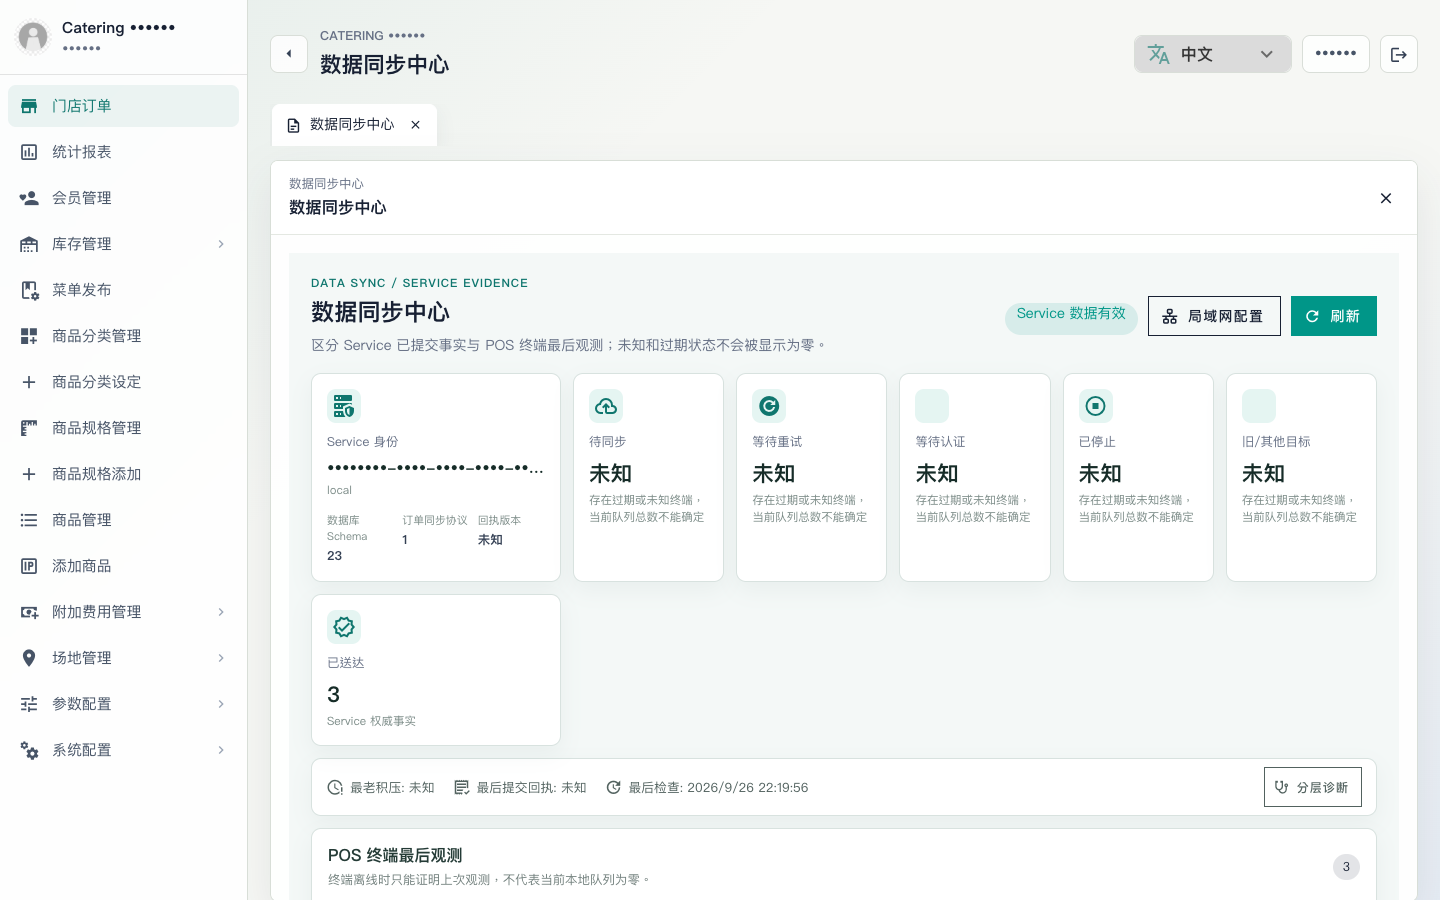Click the logout icon in the top right
1440x924 pixels.
click(x=1399, y=54)
